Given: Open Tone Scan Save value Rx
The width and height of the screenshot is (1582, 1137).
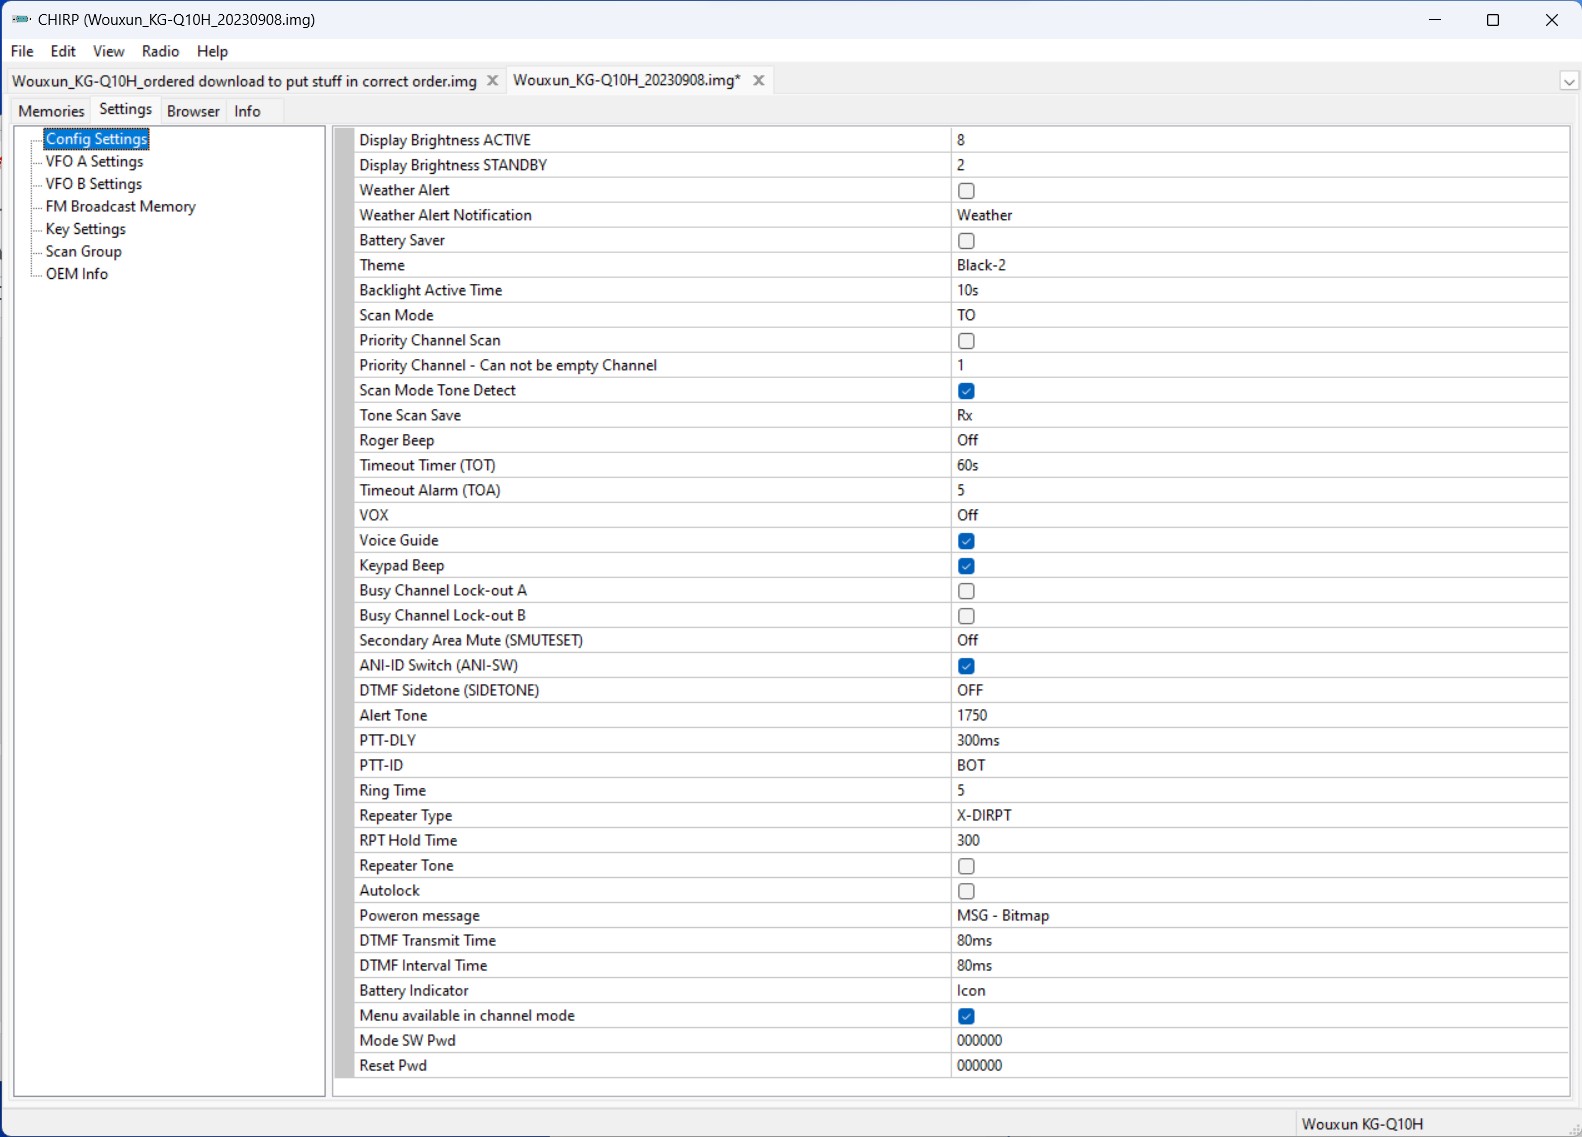Looking at the screenshot, I should click(1259, 415).
